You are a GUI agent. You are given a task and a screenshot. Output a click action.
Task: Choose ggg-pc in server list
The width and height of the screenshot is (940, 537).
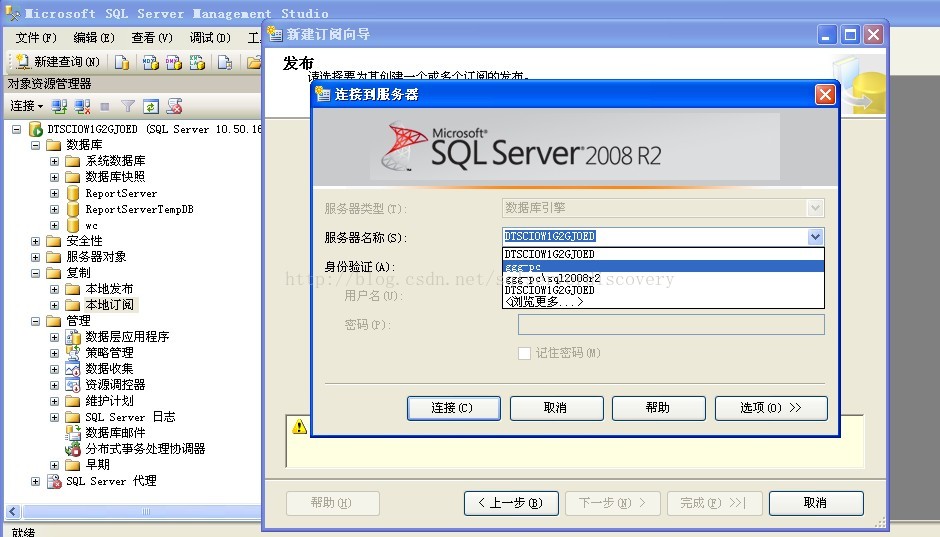[663, 267]
